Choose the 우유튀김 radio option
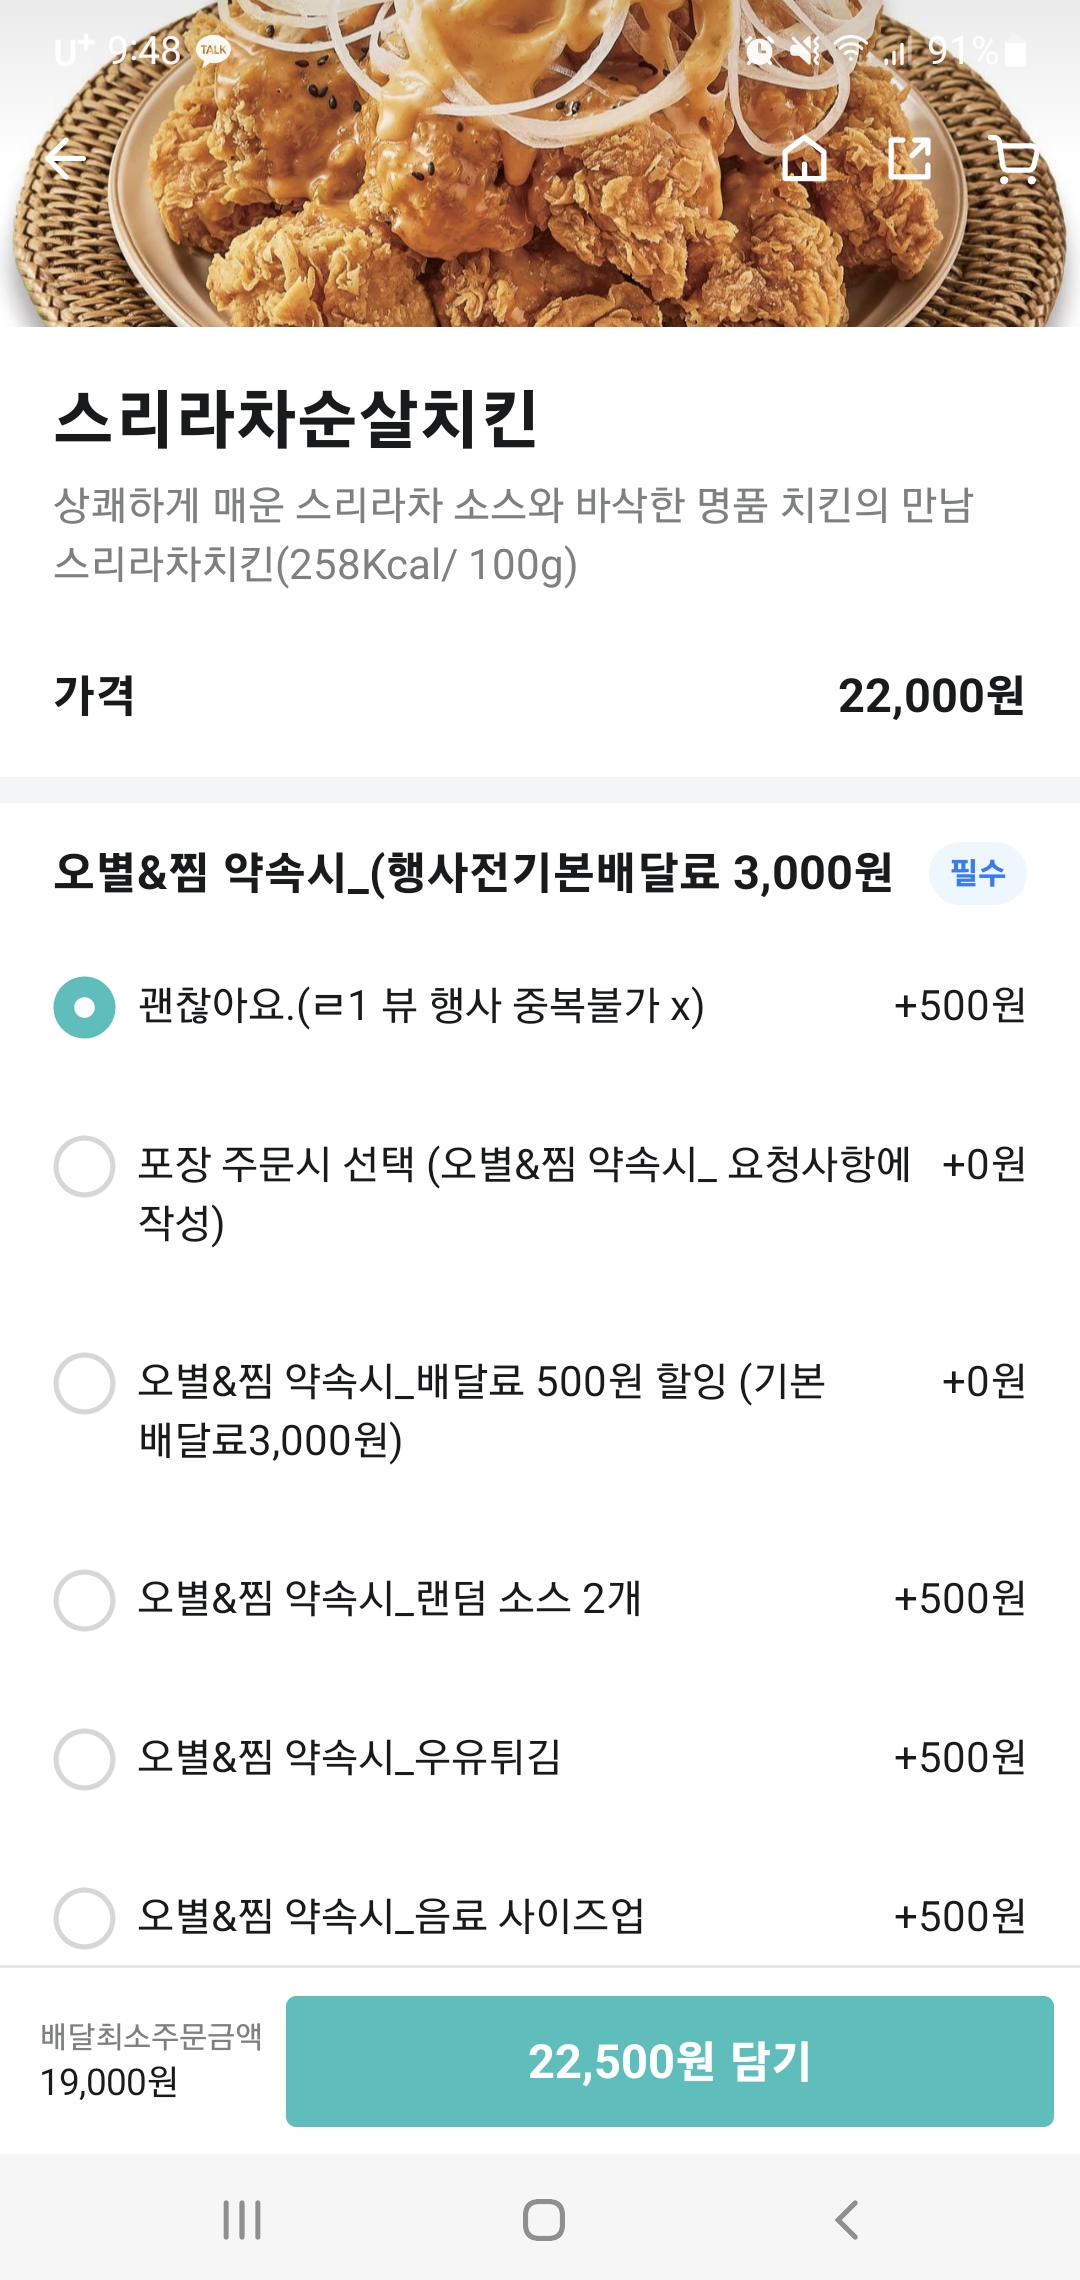 tap(85, 1759)
